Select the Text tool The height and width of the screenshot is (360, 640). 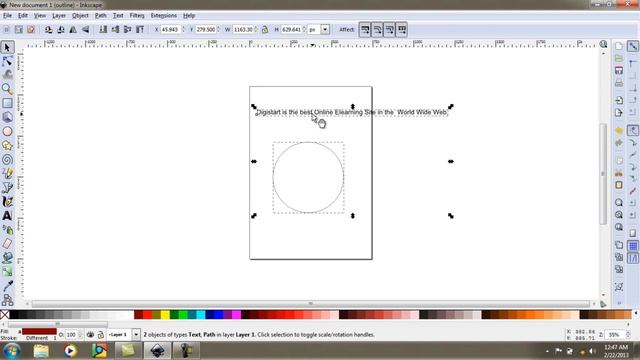tap(7, 216)
